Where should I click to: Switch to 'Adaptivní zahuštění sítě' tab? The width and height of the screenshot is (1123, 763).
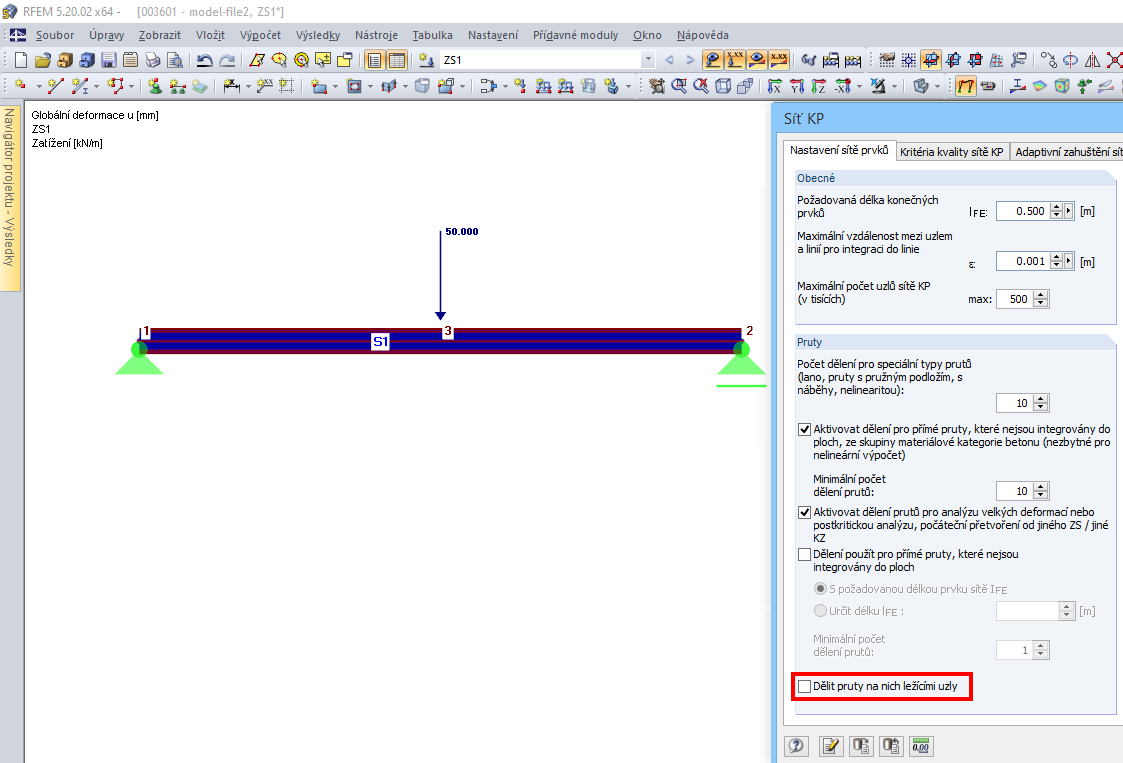(x=1067, y=152)
